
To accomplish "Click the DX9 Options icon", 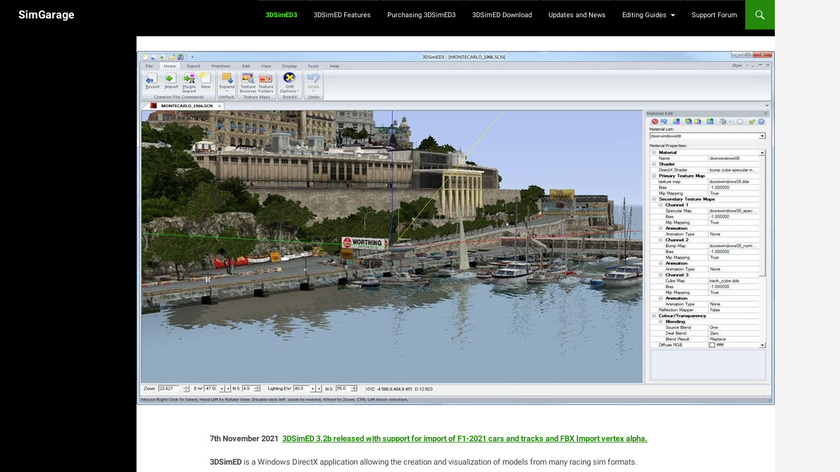I will (290, 79).
